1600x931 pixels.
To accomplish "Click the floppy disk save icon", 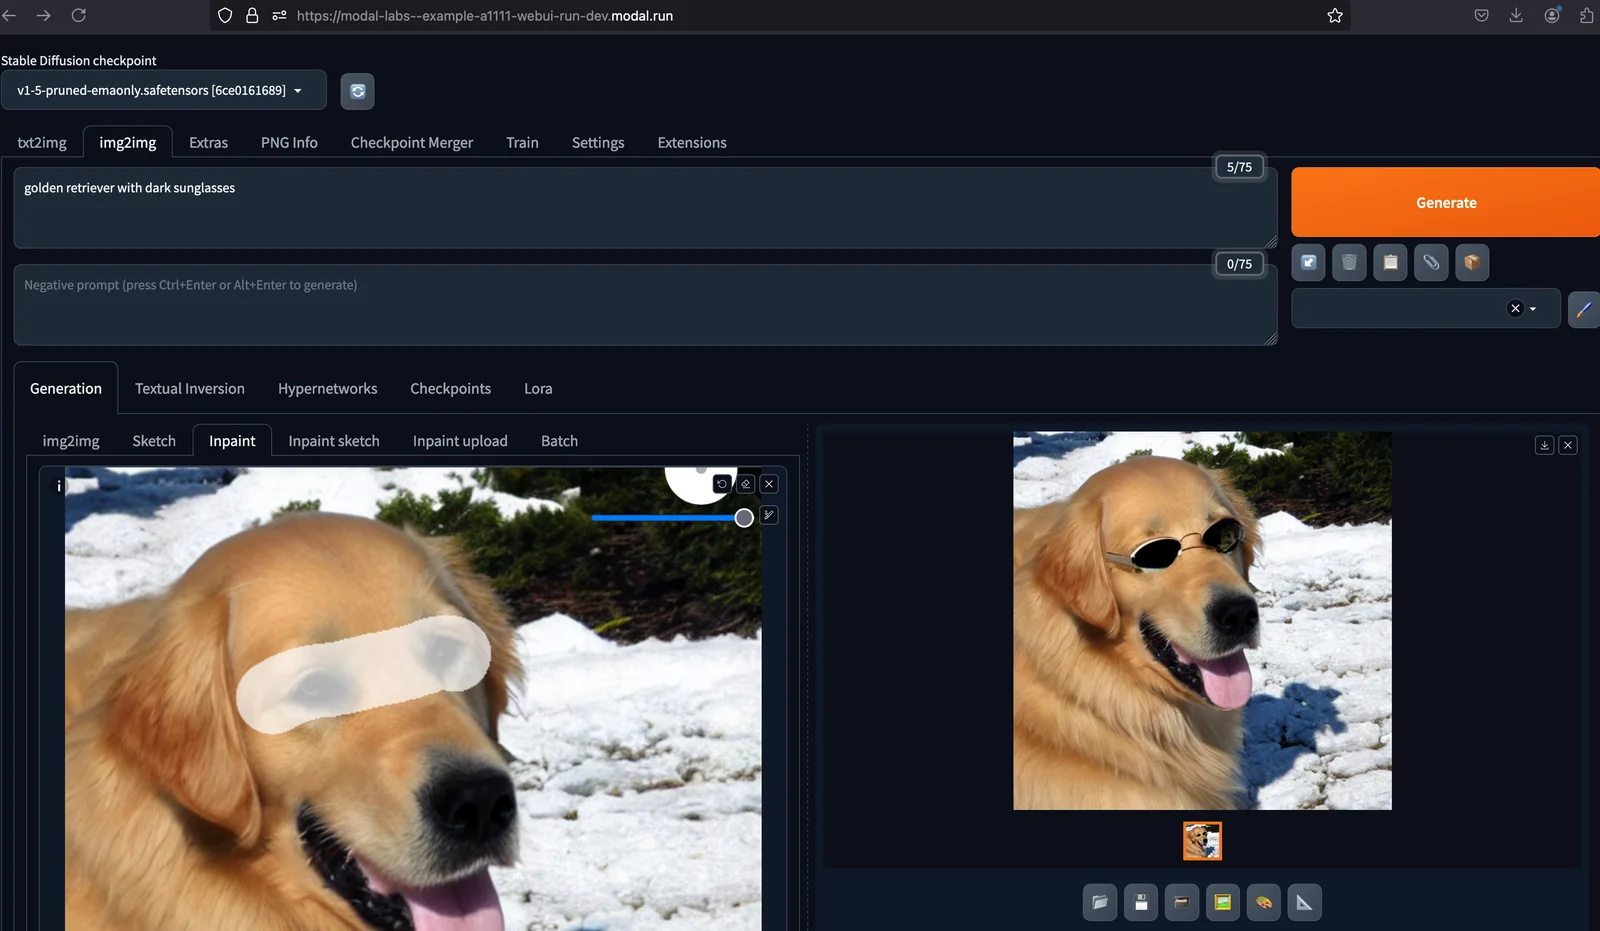I will 1141,903.
